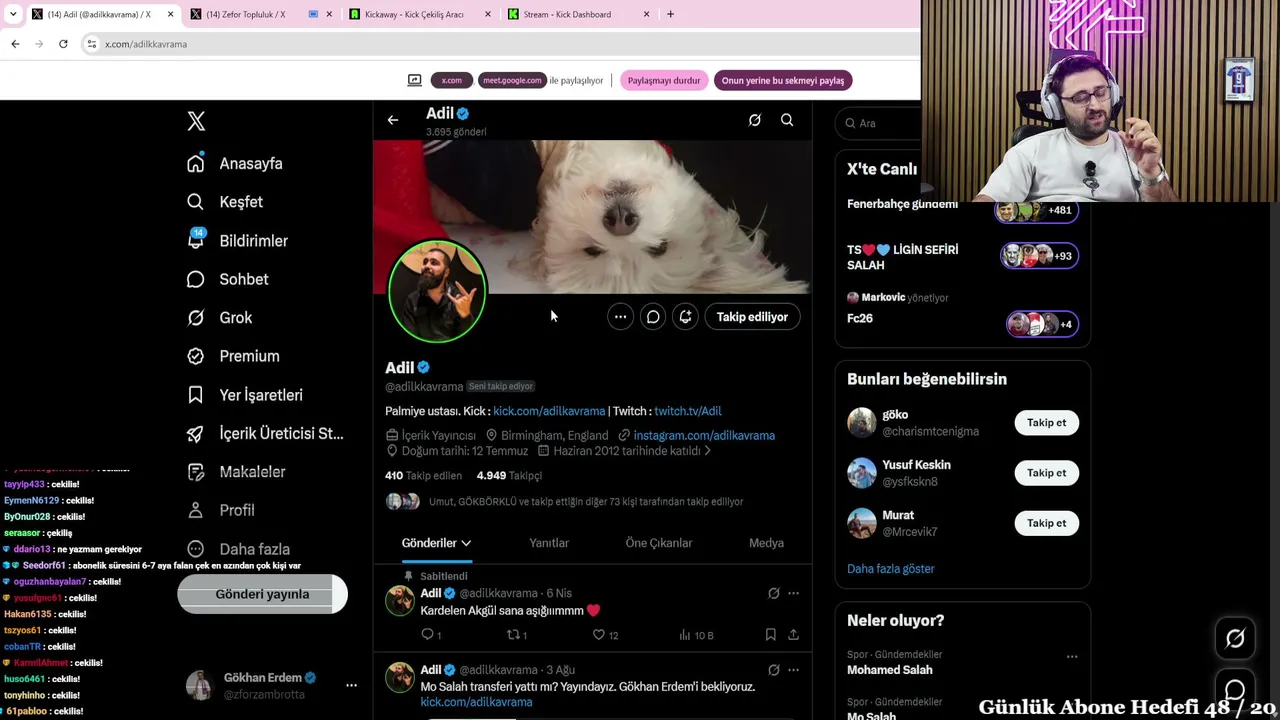Image resolution: width=1280 pixels, height=720 pixels.
Task: Open a new browser tab
Action: click(x=670, y=14)
